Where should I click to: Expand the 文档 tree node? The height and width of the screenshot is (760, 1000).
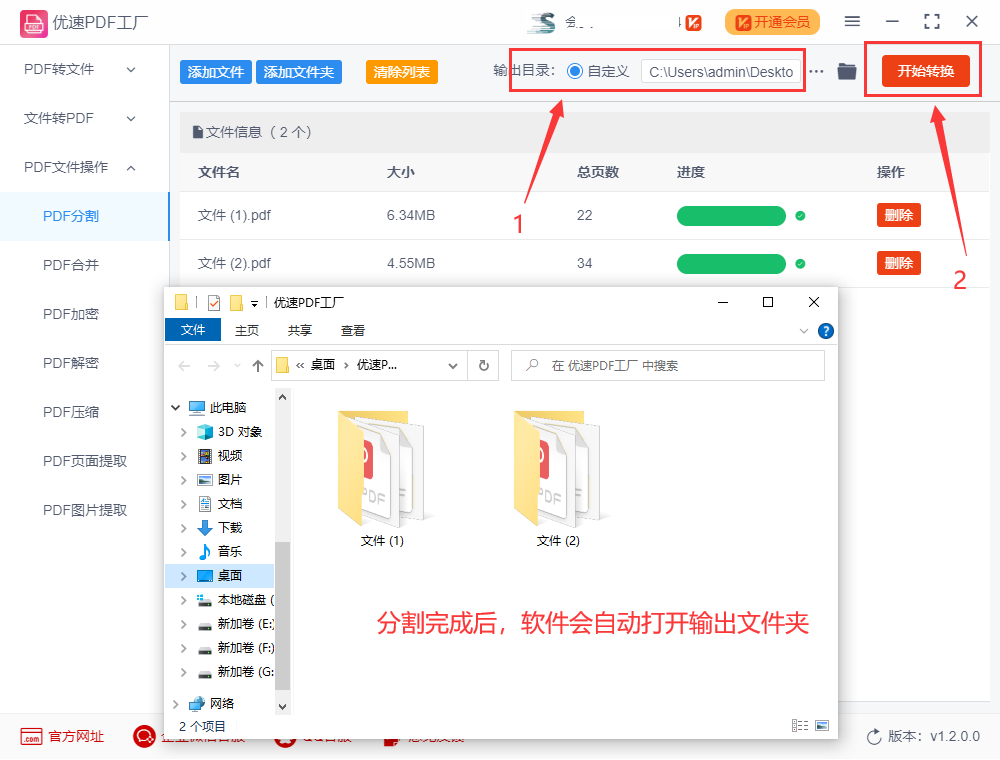(184, 504)
